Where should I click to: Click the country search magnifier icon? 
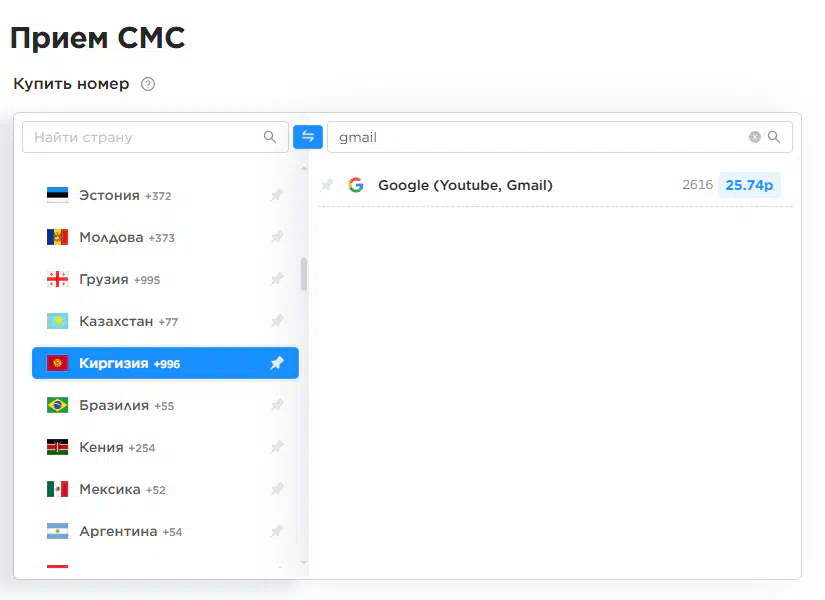pyautogui.click(x=269, y=137)
